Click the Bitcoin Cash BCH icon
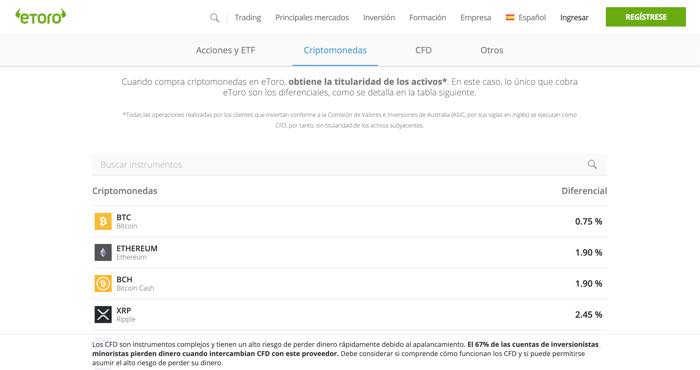The image size is (700, 370). point(103,283)
